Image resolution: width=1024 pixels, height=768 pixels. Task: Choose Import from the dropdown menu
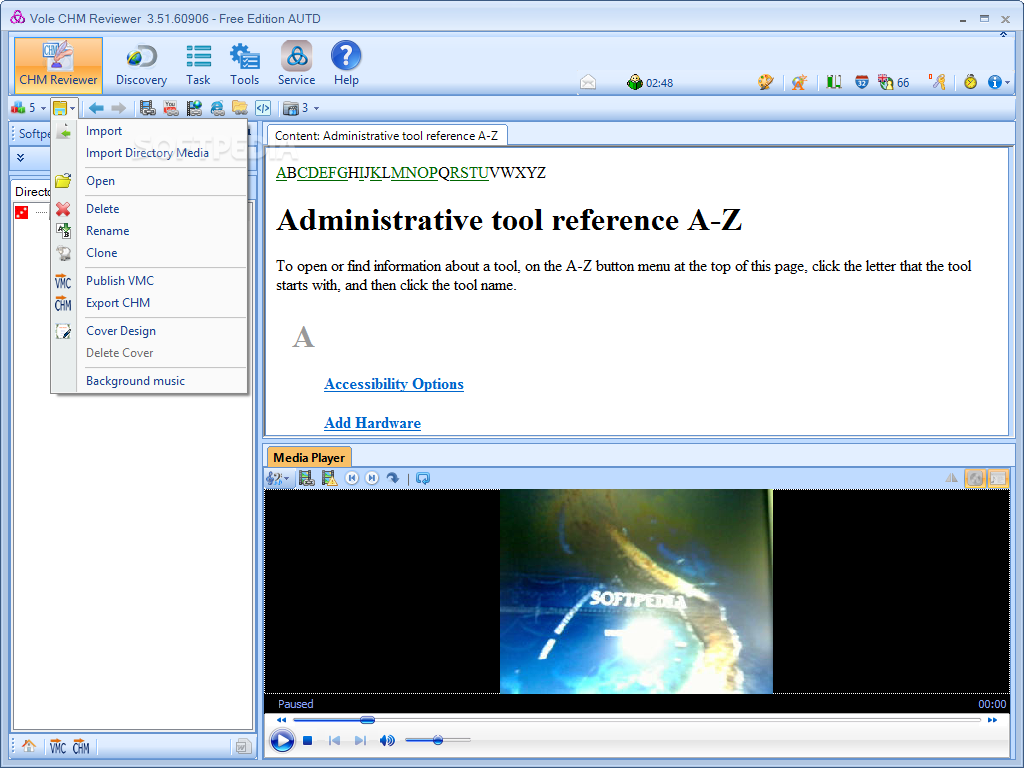(x=104, y=131)
